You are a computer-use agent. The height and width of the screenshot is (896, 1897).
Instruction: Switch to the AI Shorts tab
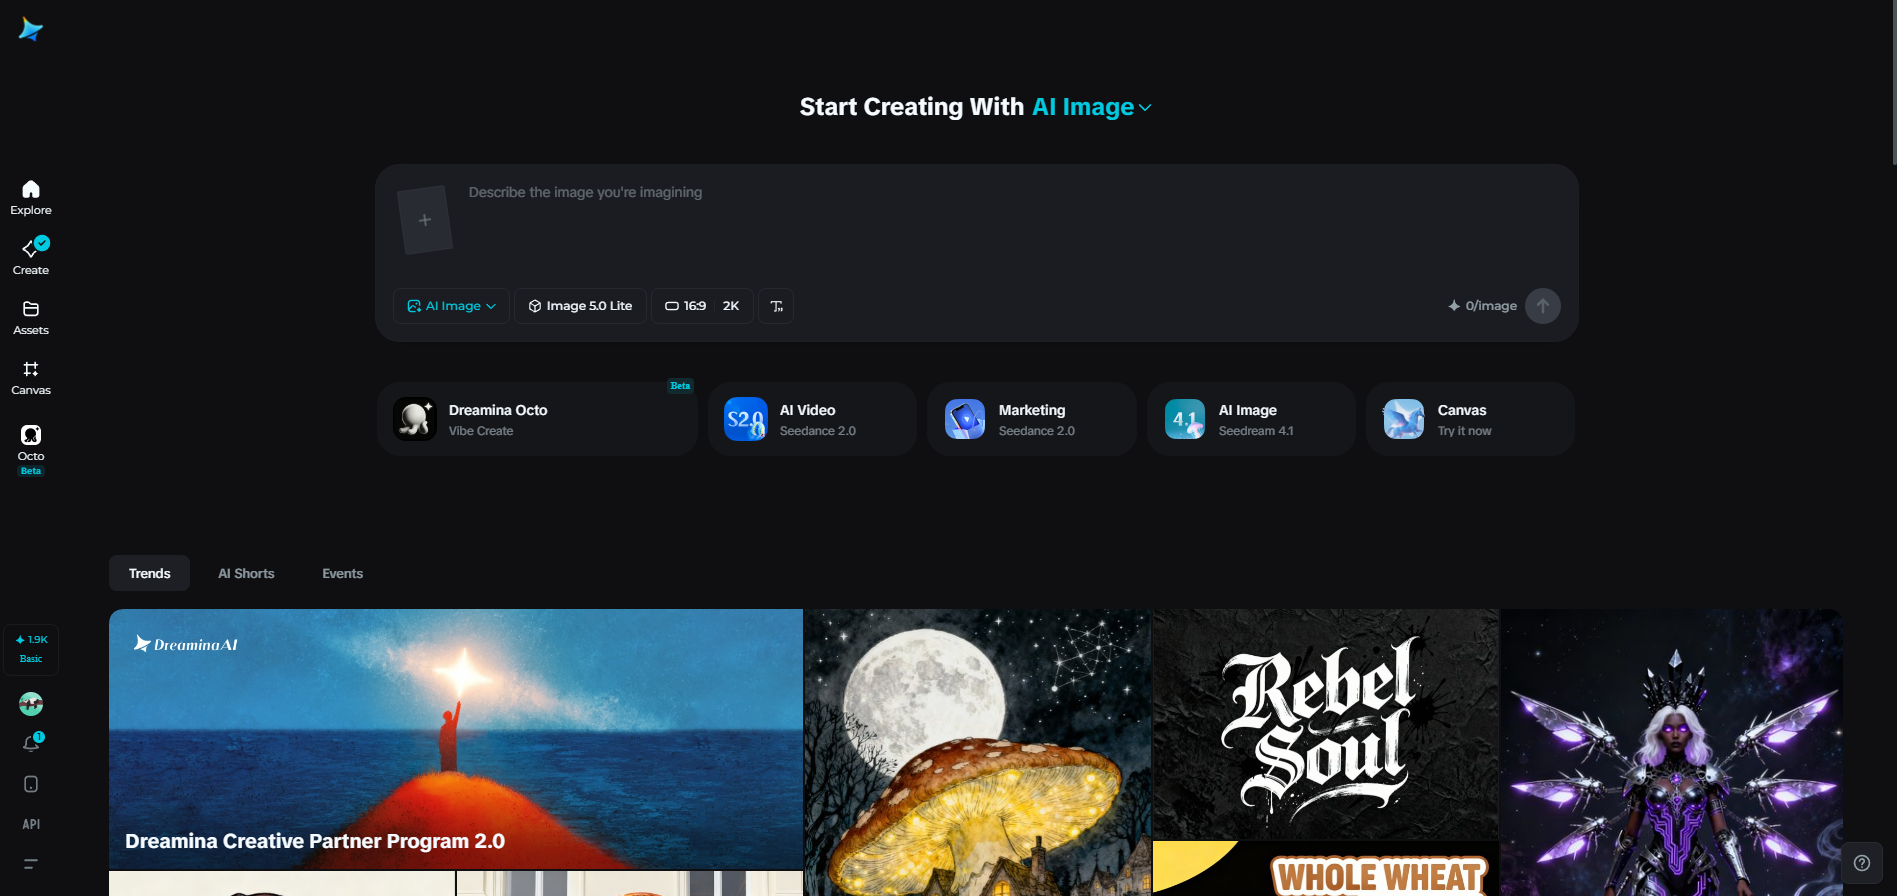(x=246, y=573)
